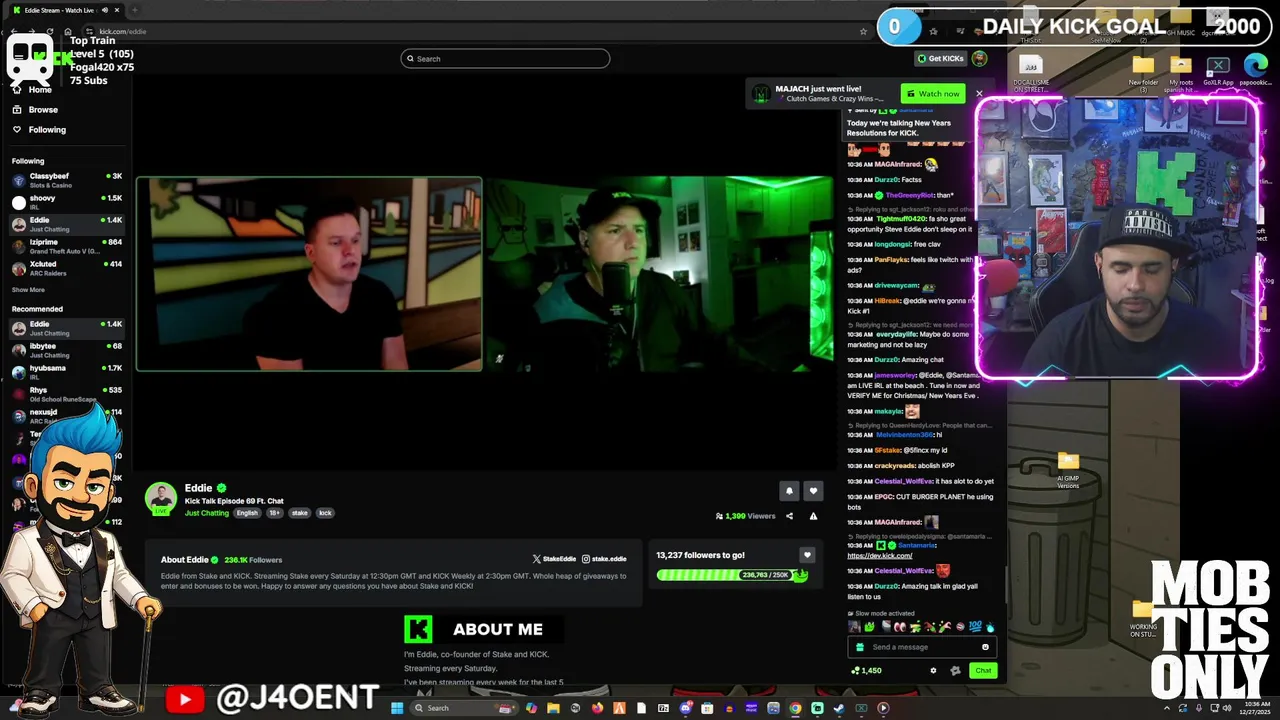Click the gift icon in chat input

tap(860, 647)
